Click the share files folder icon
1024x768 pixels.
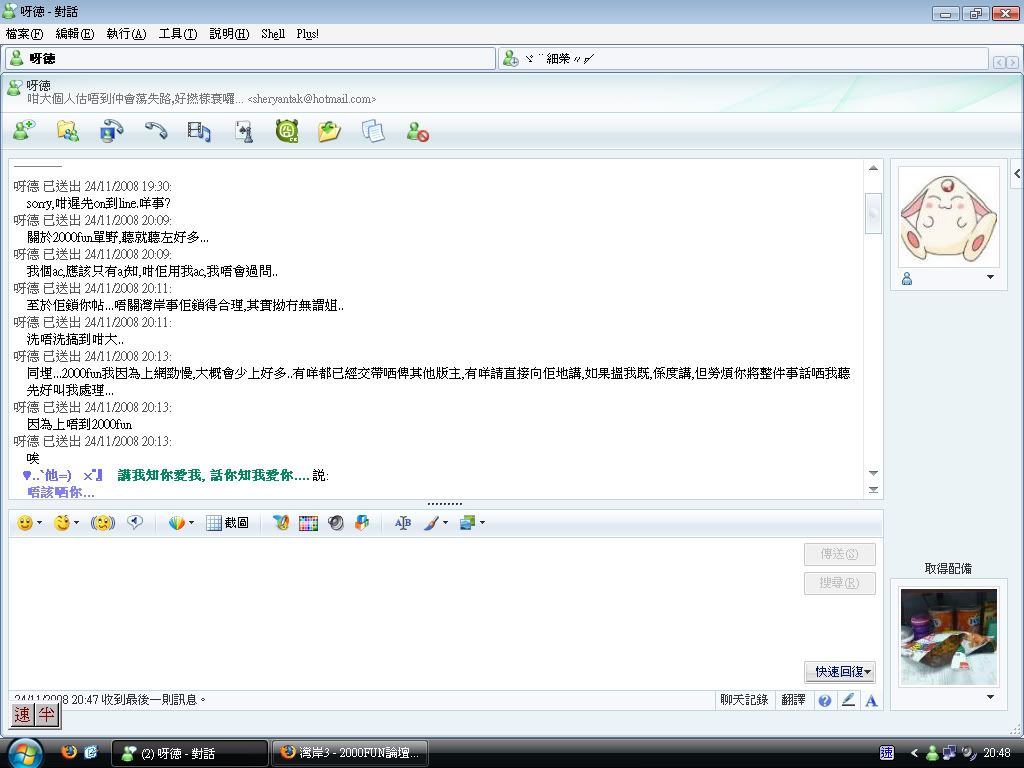click(68, 130)
